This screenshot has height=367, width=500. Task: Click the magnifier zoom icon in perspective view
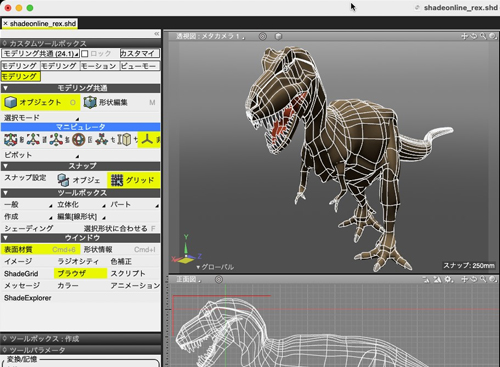click(x=483, y=36)
